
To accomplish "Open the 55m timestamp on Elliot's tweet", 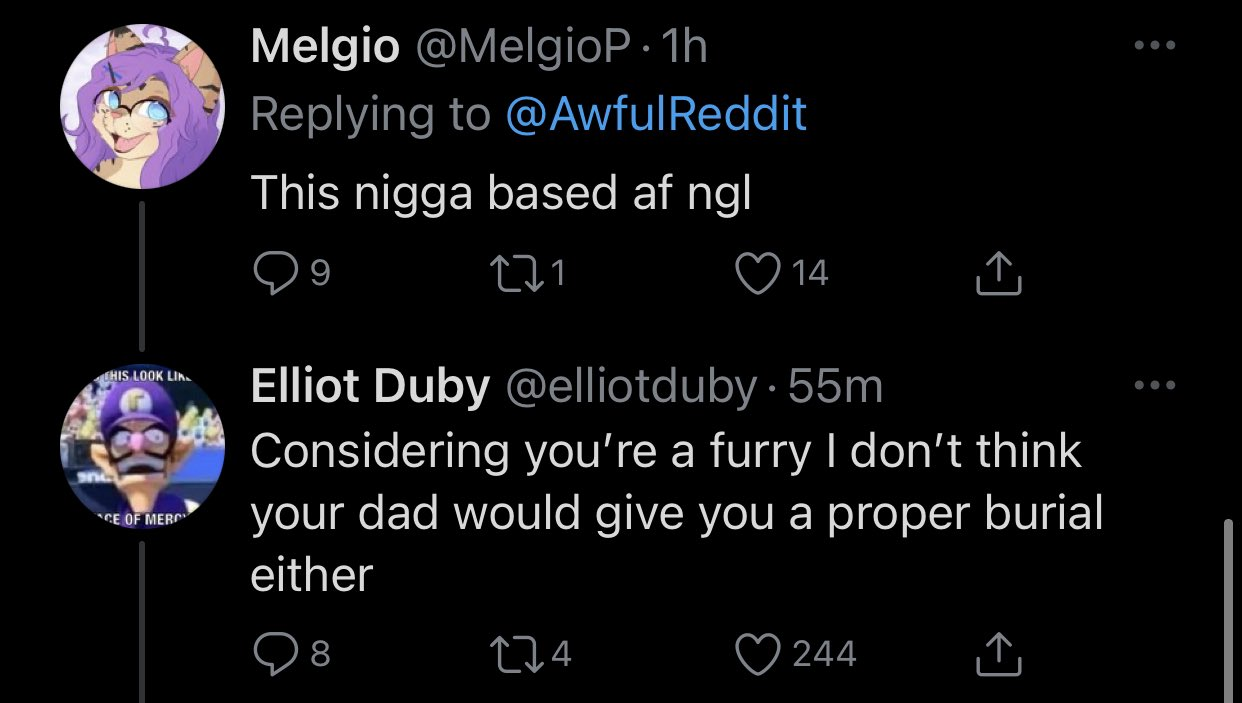I will click(x=836, y=387).
